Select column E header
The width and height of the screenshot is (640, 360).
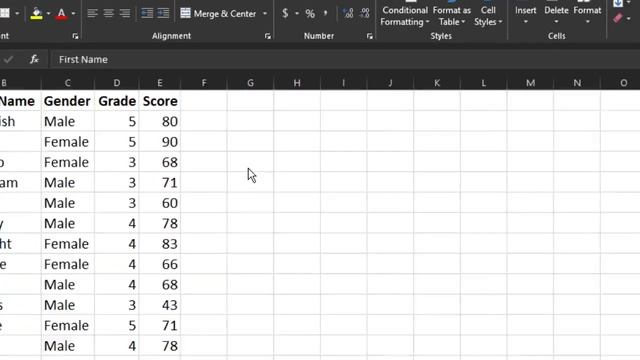click(160, 83)
